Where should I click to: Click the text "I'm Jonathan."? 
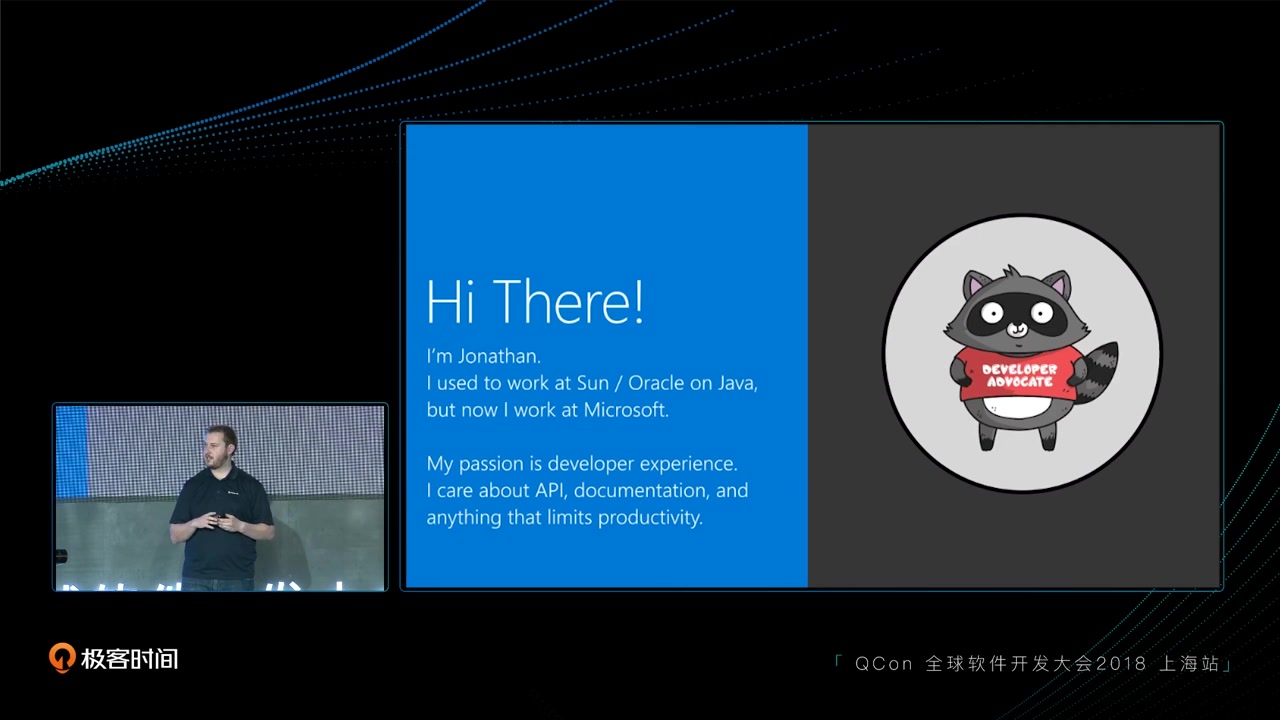pos(484,356)
